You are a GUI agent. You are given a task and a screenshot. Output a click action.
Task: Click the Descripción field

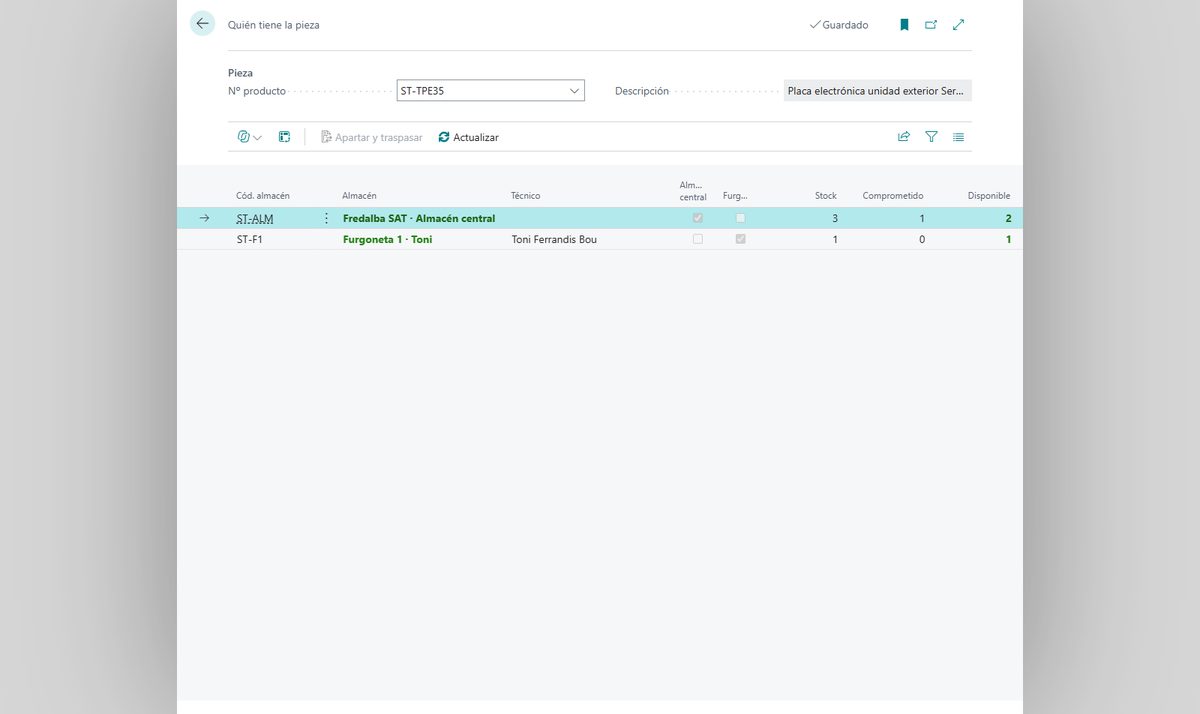tap(878, 91)
